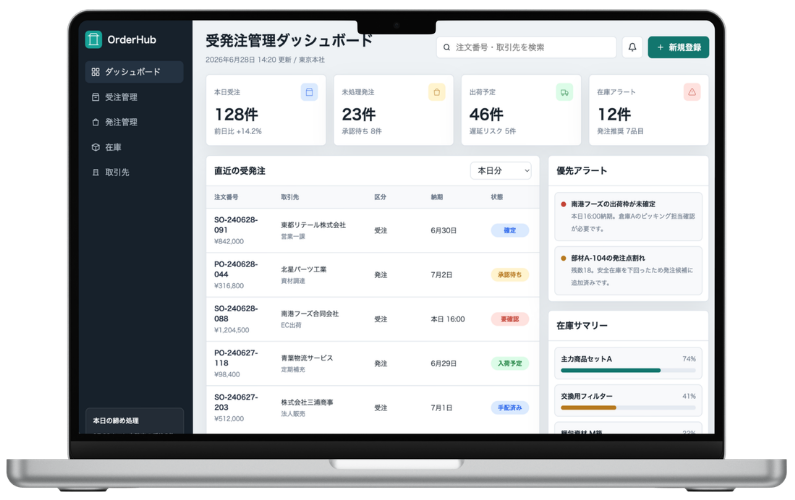Click the 出荷予定 card truck icon
Screen dimensions: 795x500
tap(564, 92)
